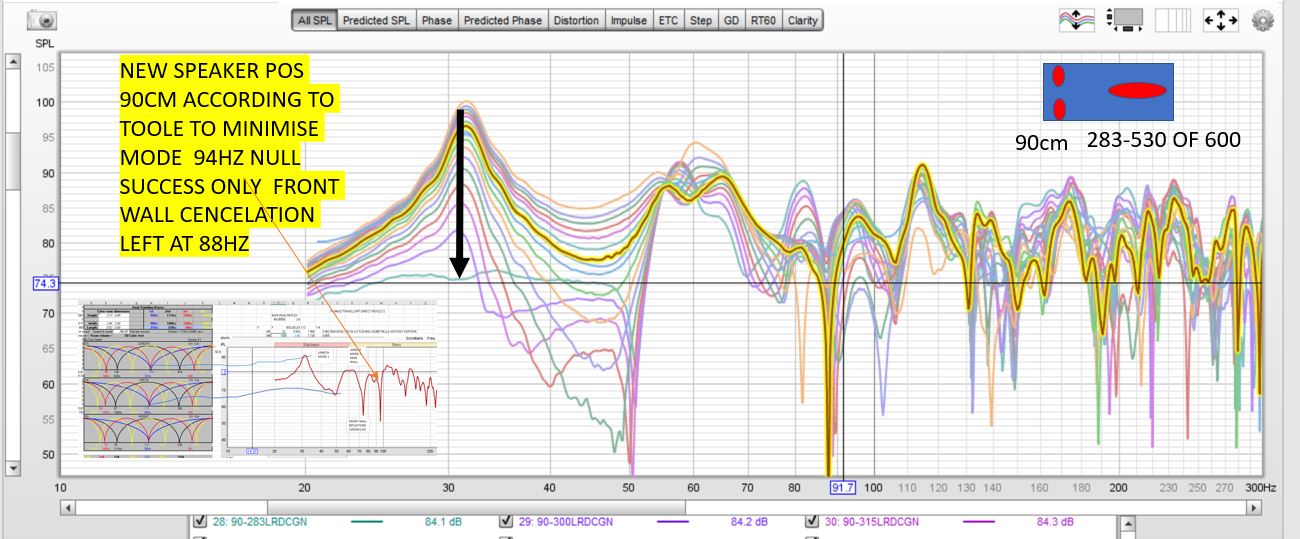Viewport: 1300px width, 539px height.
Task: Click the magenta line sample for trace 30
Action: 979,522
